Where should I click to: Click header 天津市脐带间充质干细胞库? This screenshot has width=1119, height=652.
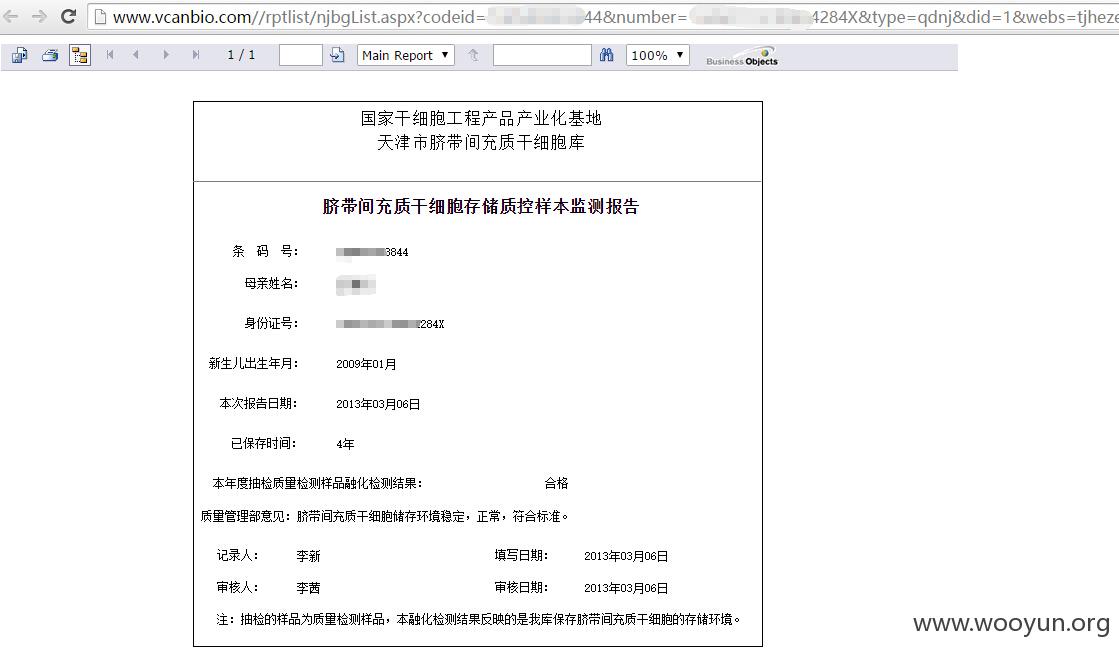point(481,143)
